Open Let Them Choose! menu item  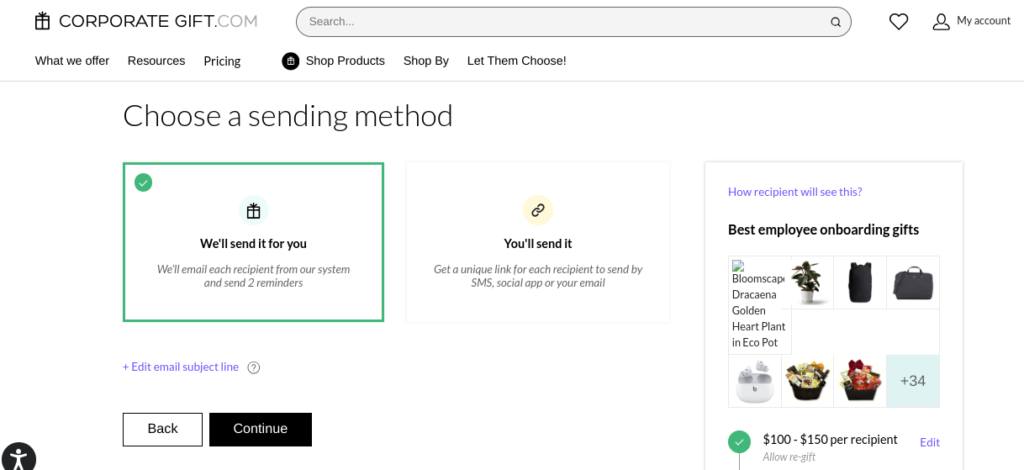click(517, 61)
